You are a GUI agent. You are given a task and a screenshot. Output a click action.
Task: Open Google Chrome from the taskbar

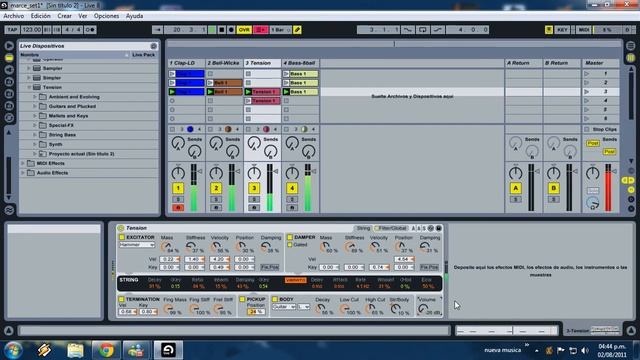coord(106,350)
